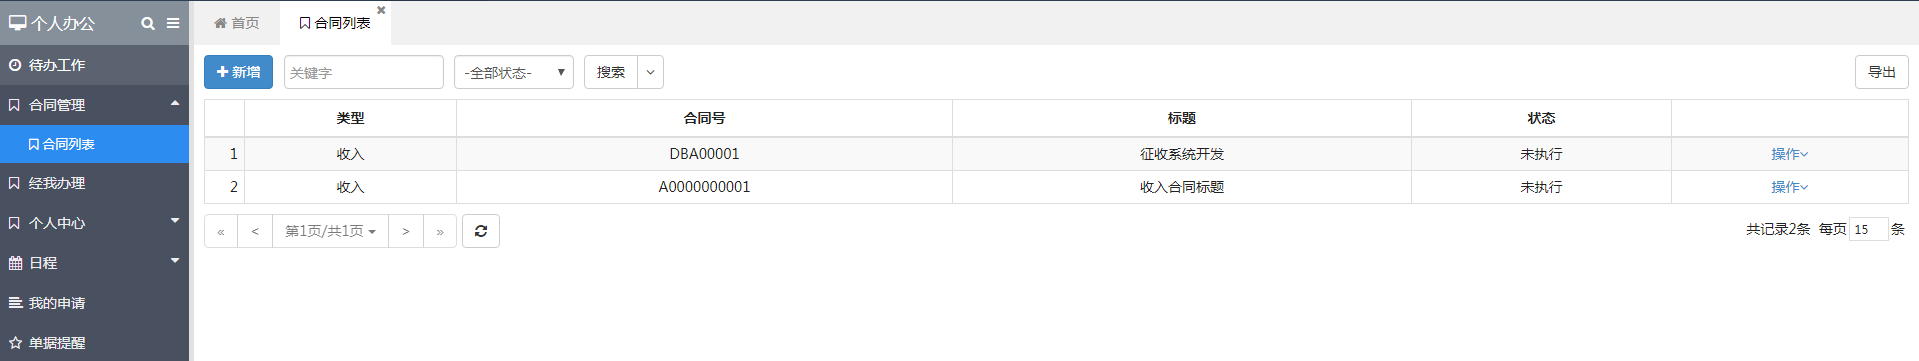Go to the previous page
This screenshot has height=361, width=1919.
255,231
